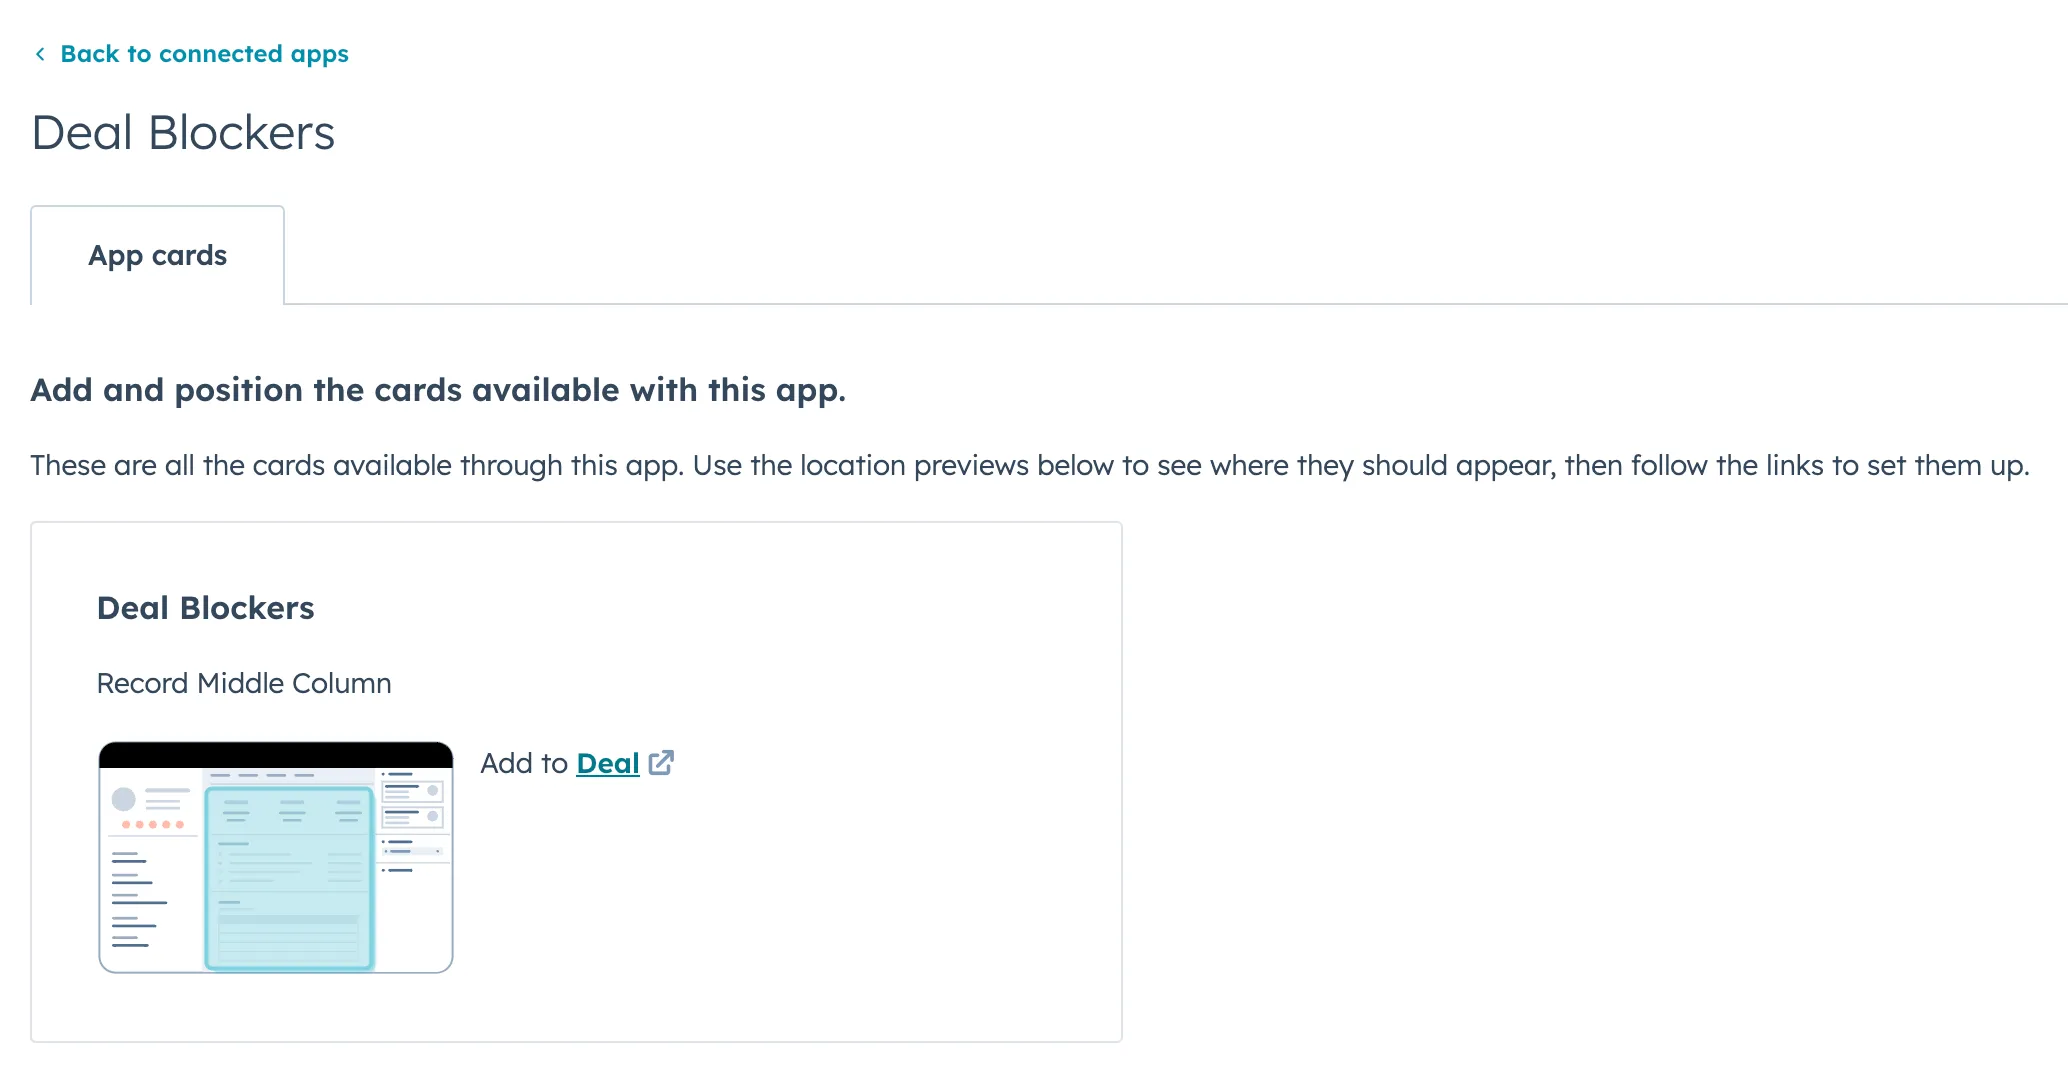Click the browser top bar in the preview
The width and height of the screenshot is (2068, 1074).
276,752
